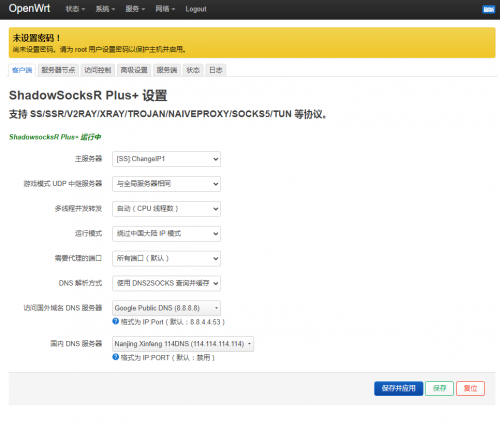Image resolution: width=500 pixels, height=427 pixels.
Task: Open the 多线程并发转发 dropdown
Action: [x=166, y=209]
